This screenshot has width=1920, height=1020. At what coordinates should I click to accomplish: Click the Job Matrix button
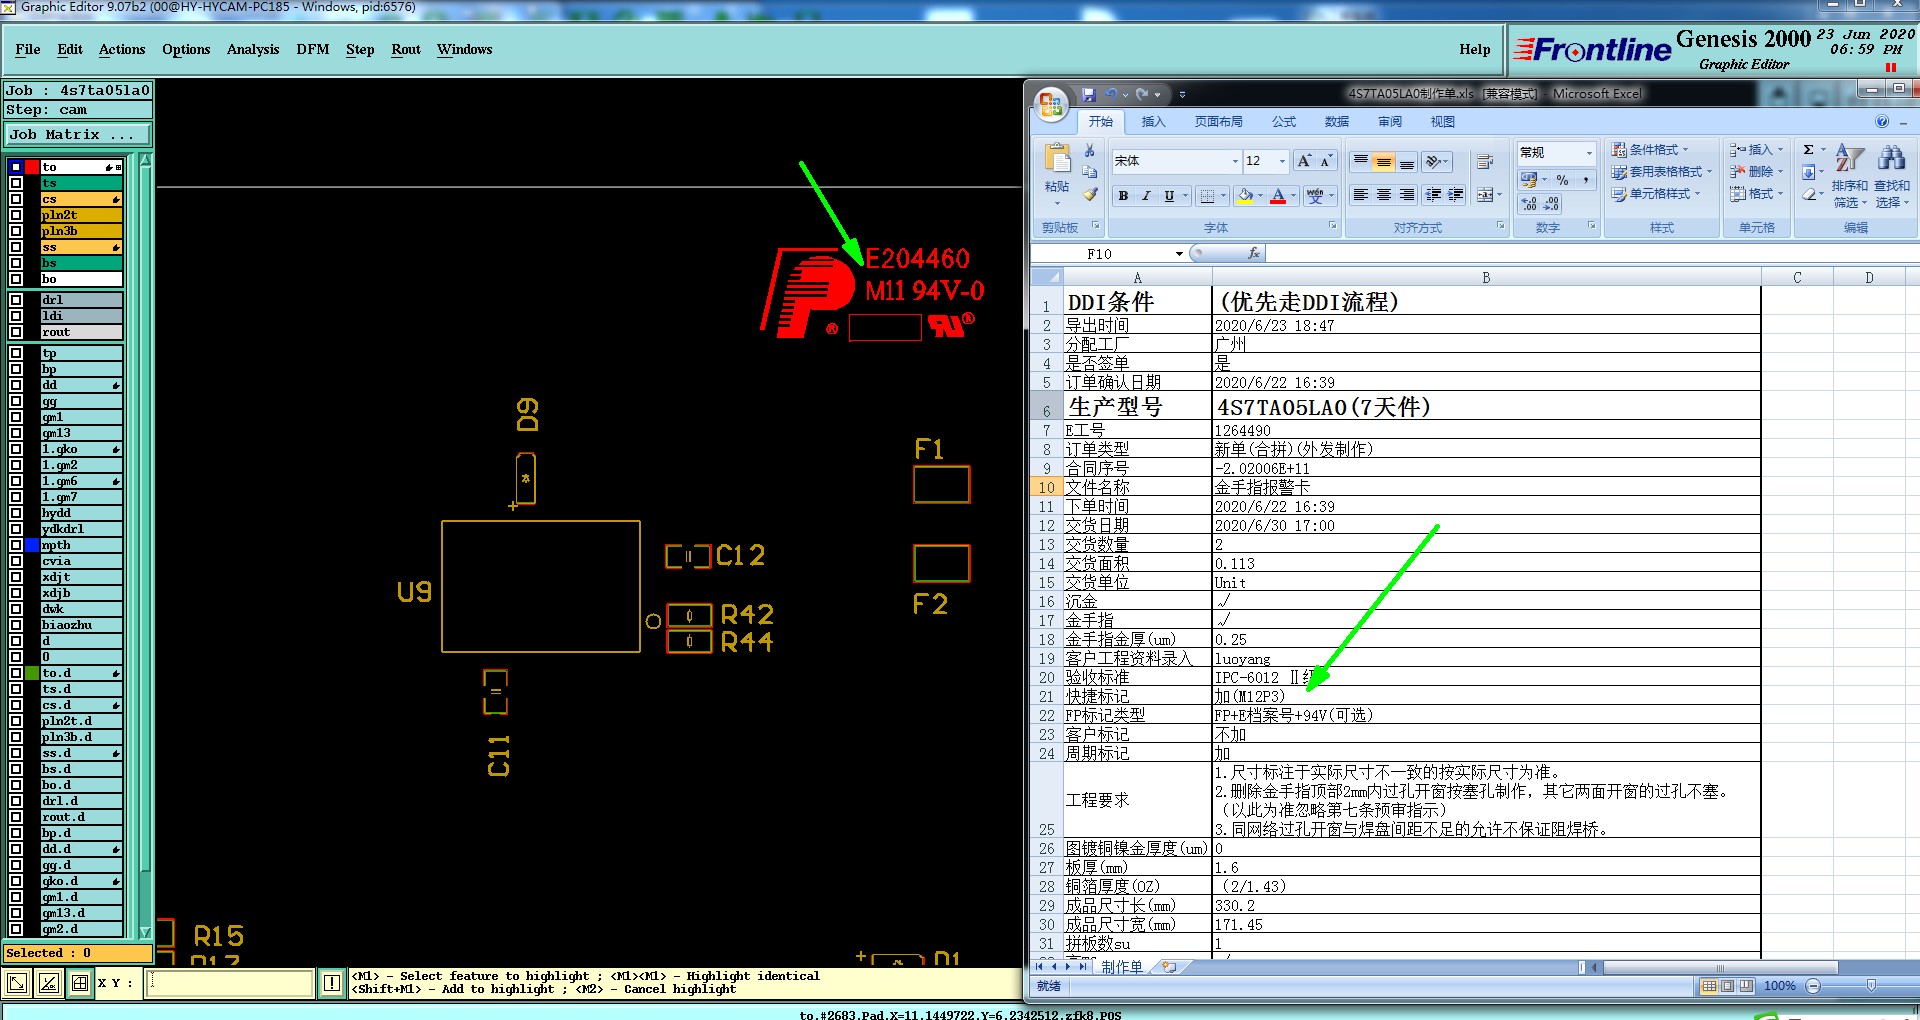pos(78,135)
